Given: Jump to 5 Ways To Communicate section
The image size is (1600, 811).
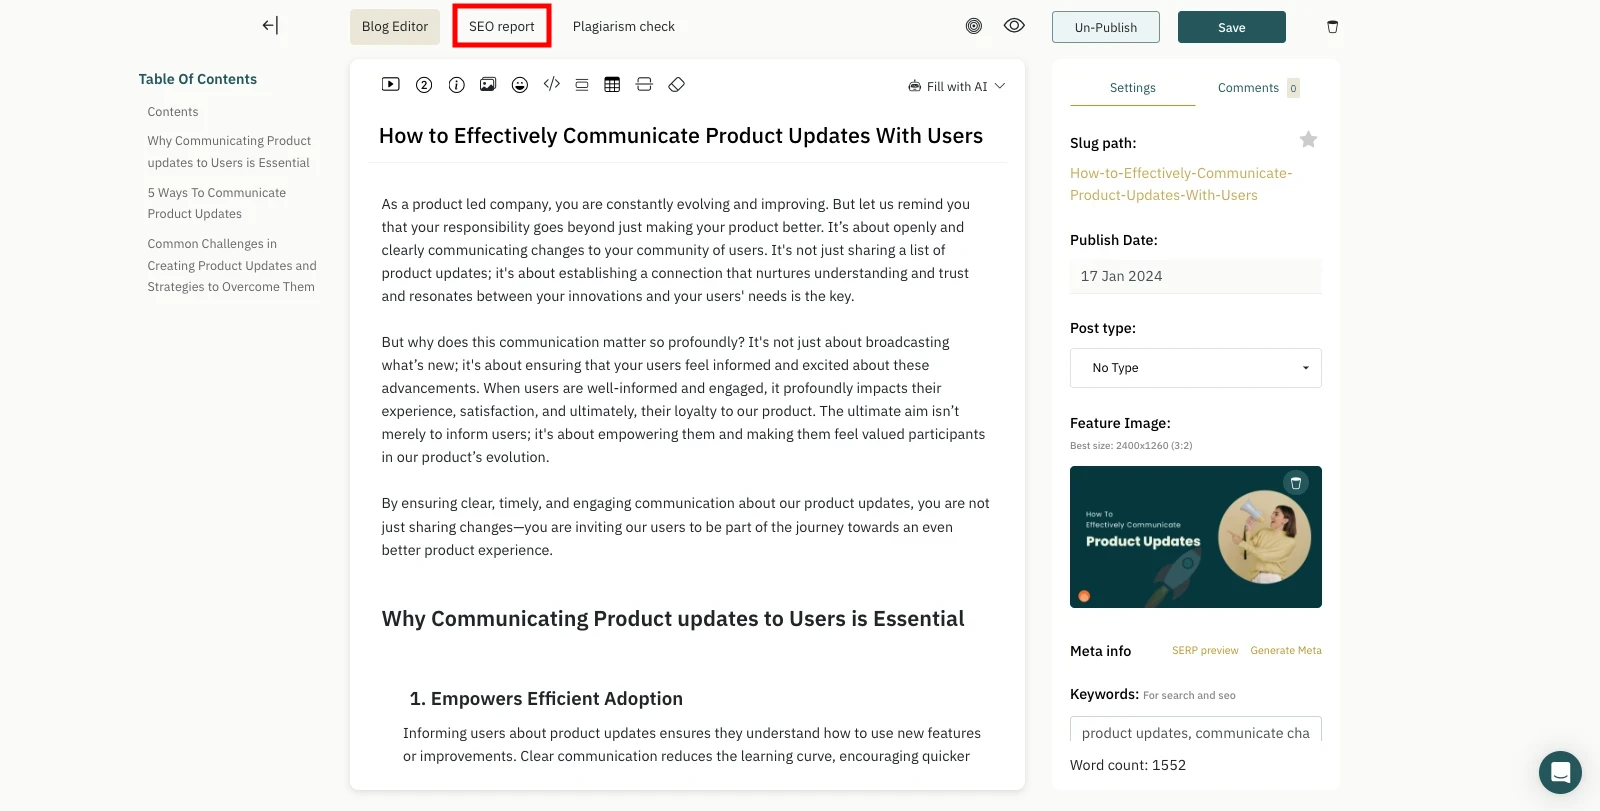Looking at the screenshot, I should [217, 203].
